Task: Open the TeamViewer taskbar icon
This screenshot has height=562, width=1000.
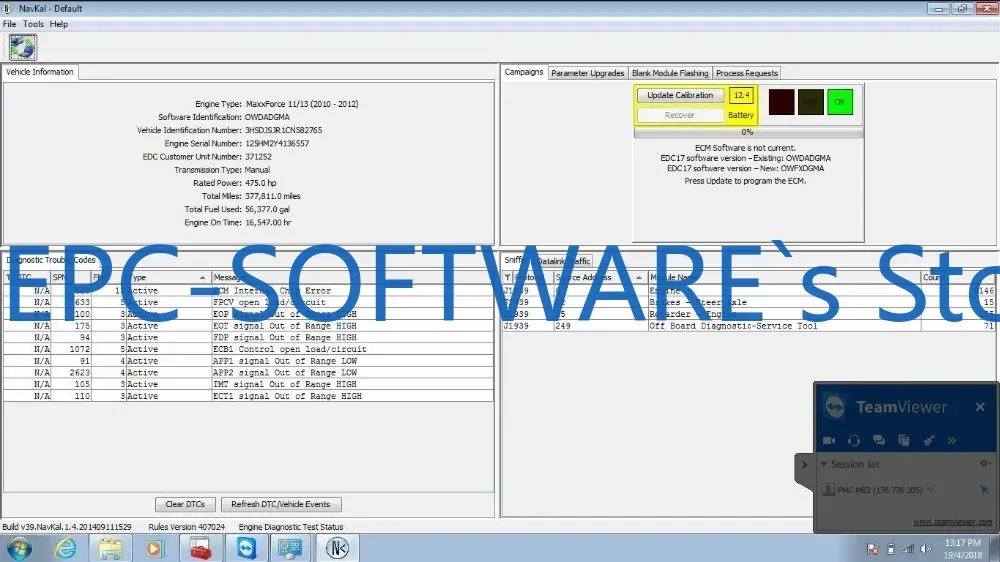Action: pyautogui.click(x=246, y=549)
